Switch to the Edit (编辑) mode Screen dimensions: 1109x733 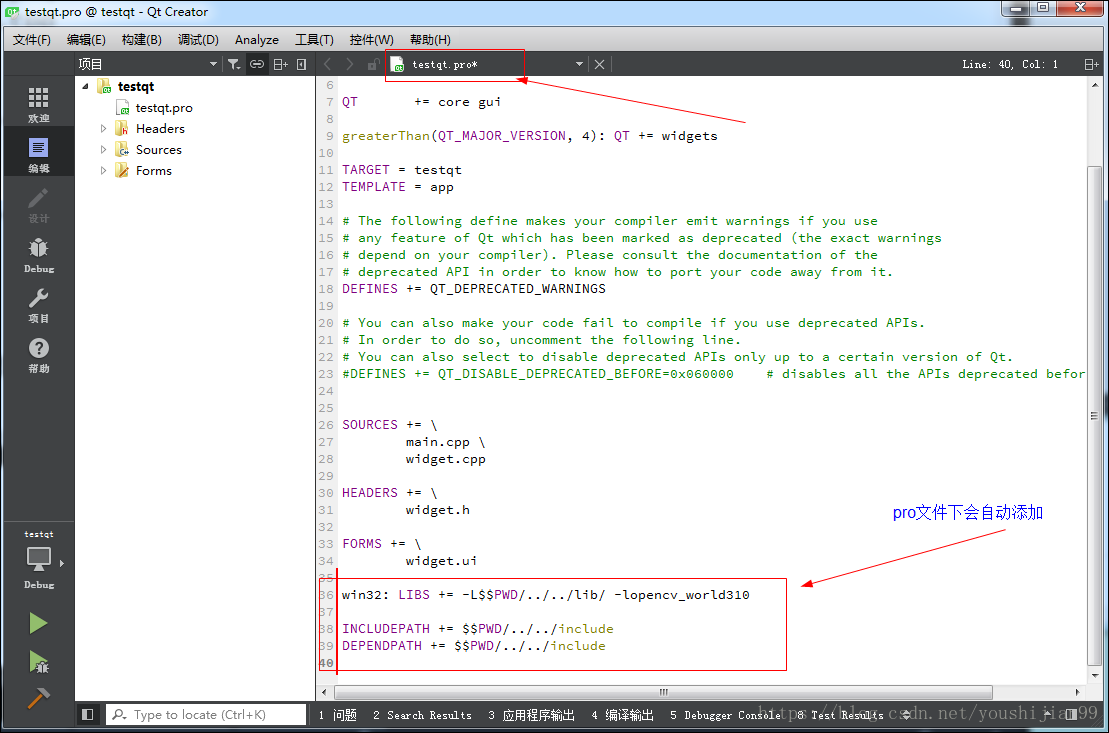point(38,154)
